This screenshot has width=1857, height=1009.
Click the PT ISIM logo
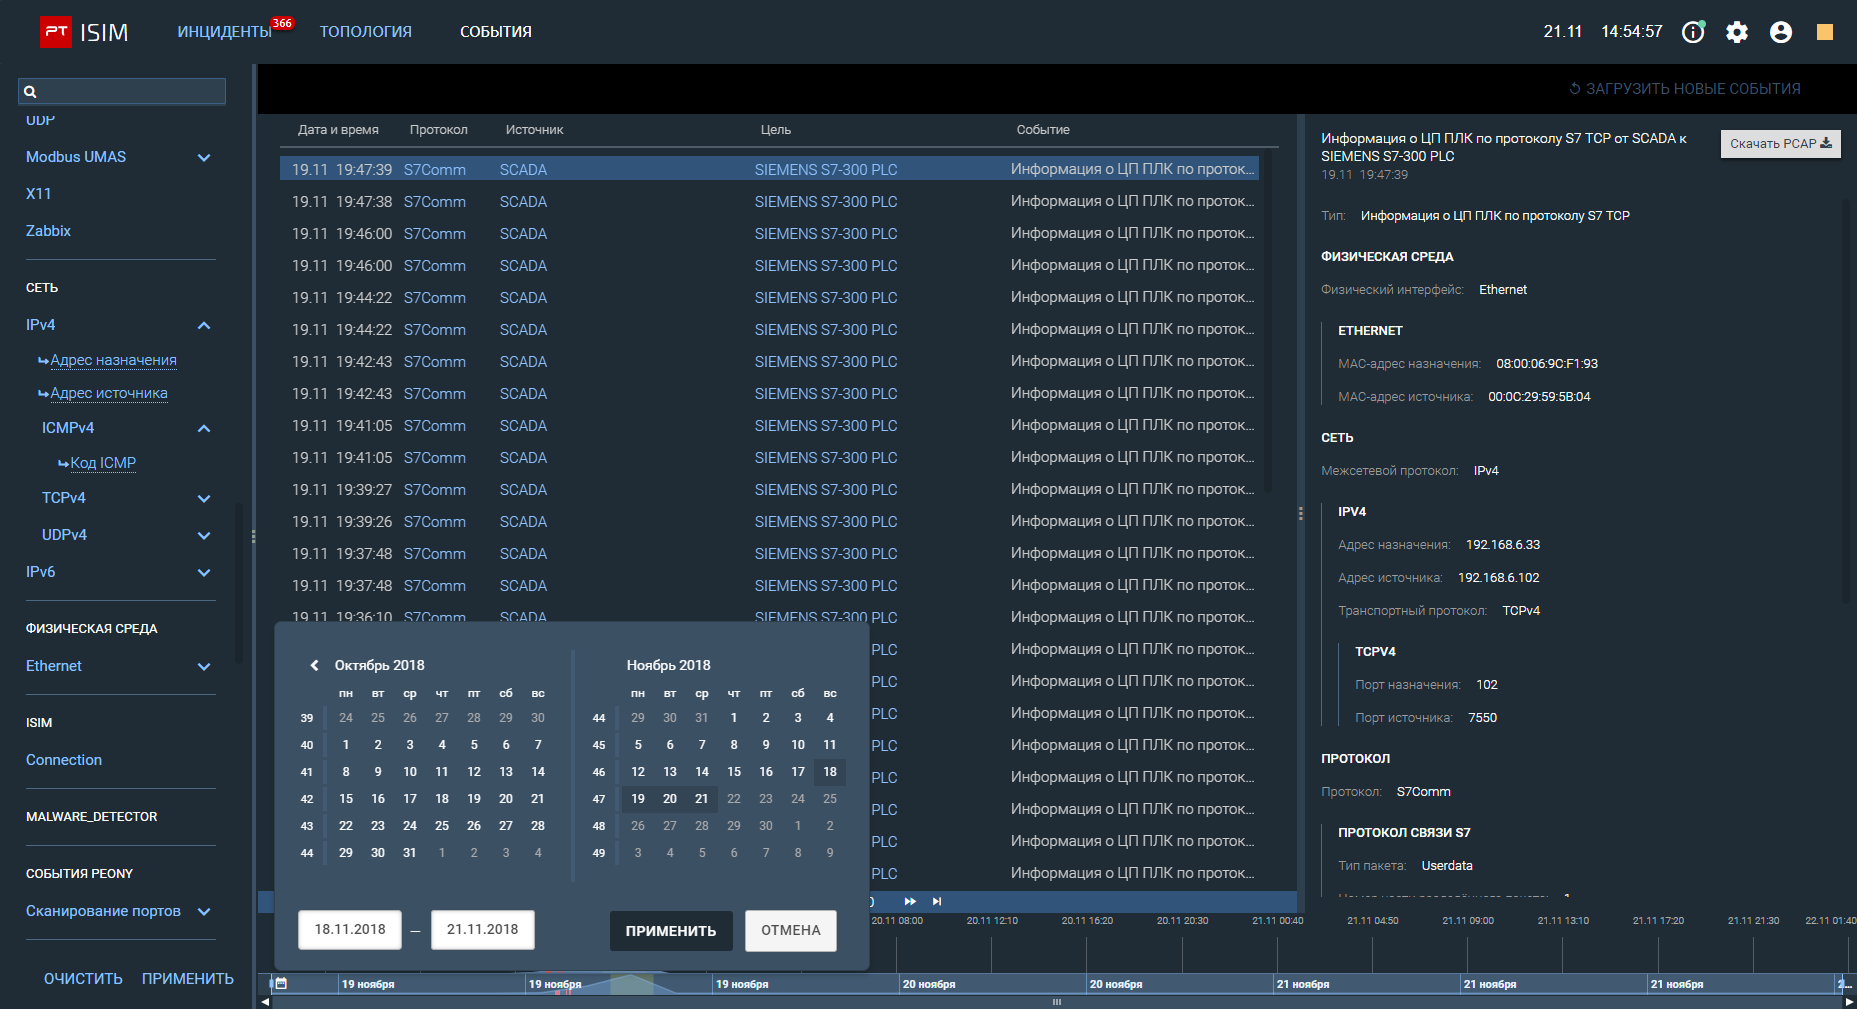point(85,32)
